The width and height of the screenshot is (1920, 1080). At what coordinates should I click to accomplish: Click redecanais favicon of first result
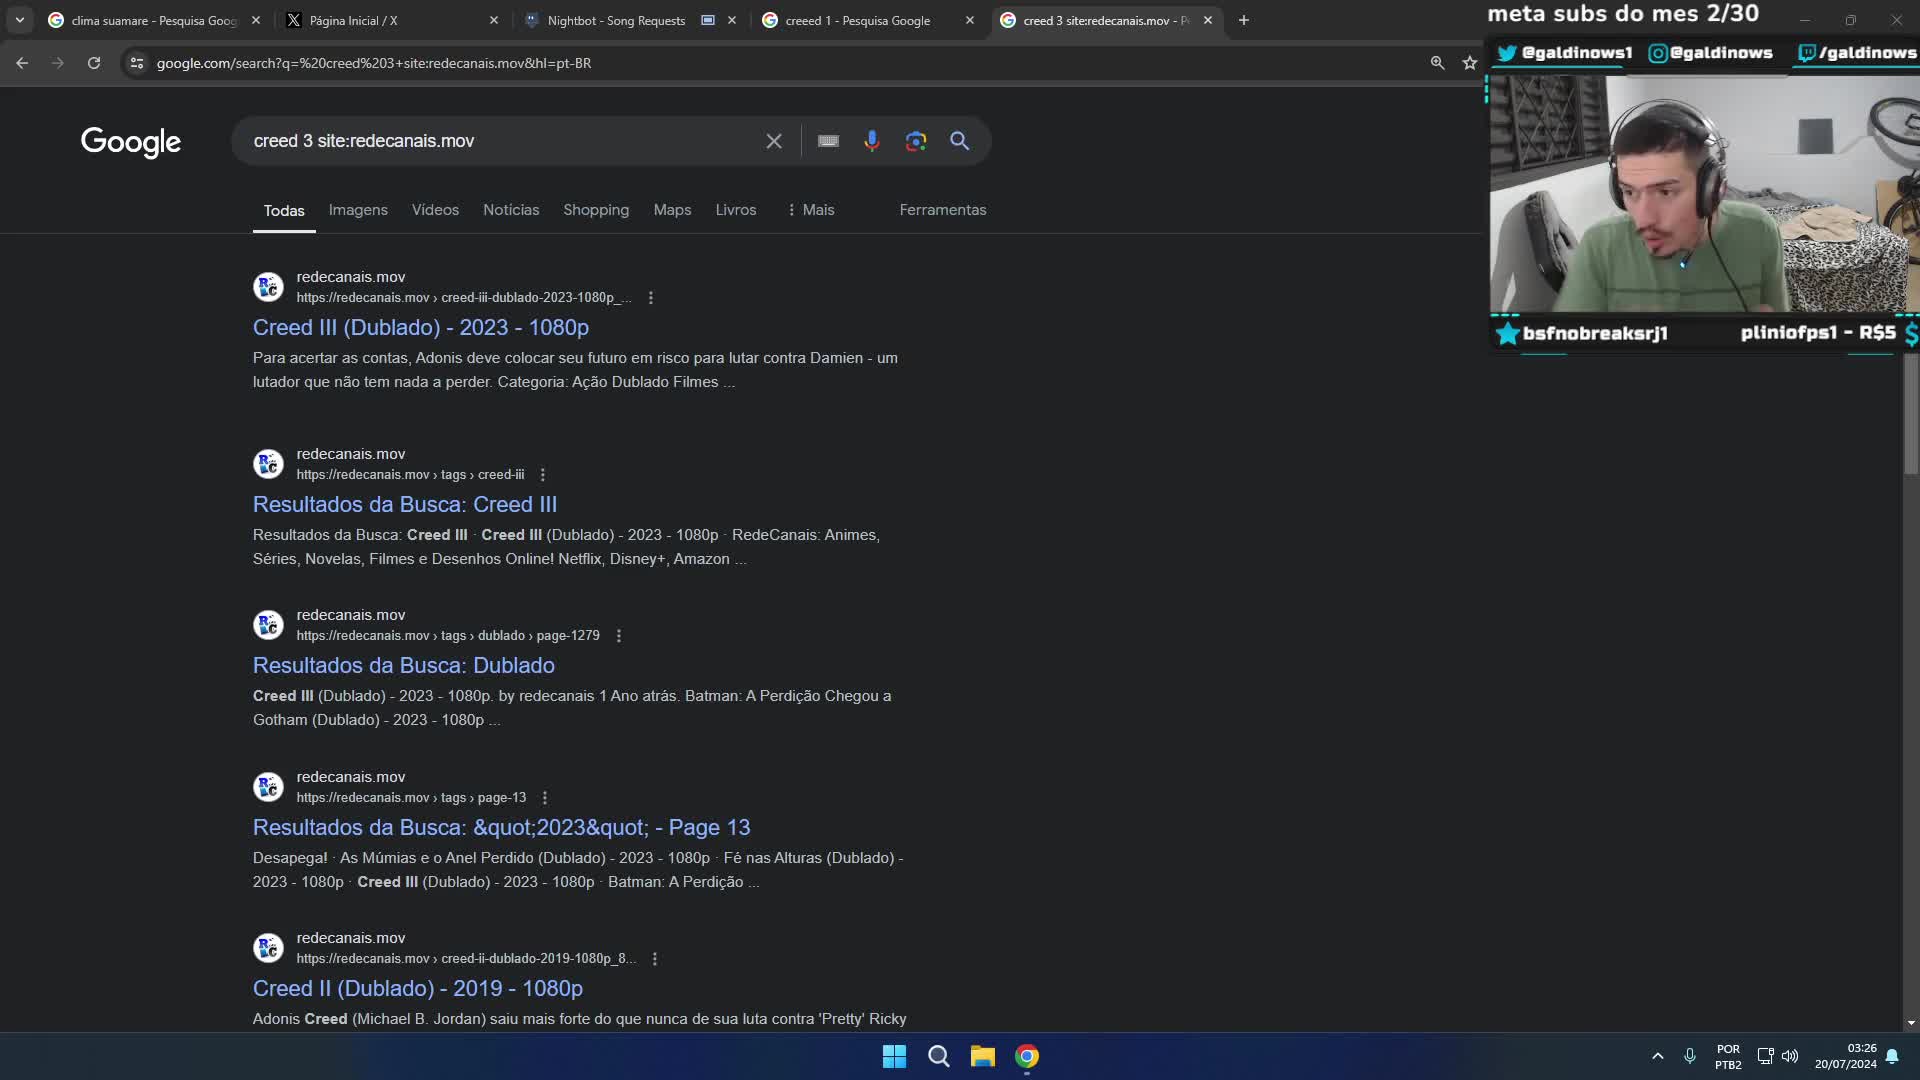pyautogui.click(x=268, y=287)
